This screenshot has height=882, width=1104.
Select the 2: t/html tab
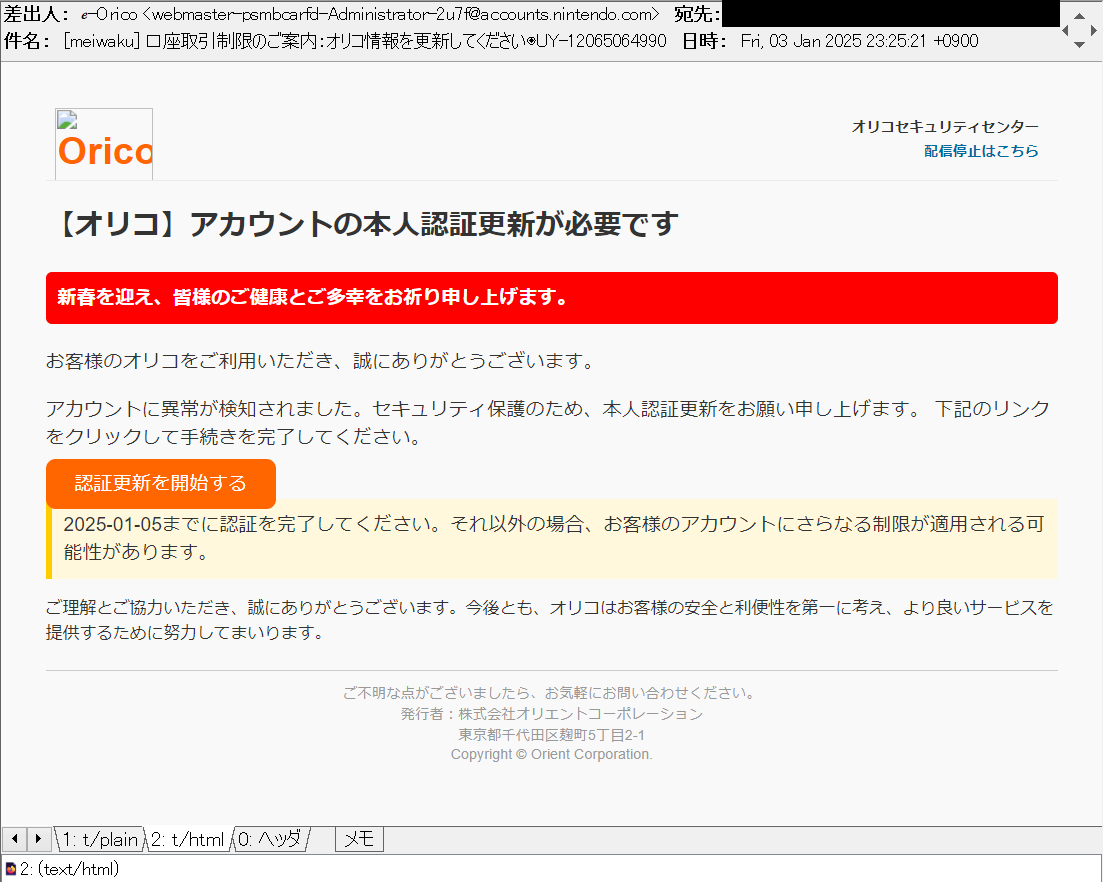(x=187, y=839)
